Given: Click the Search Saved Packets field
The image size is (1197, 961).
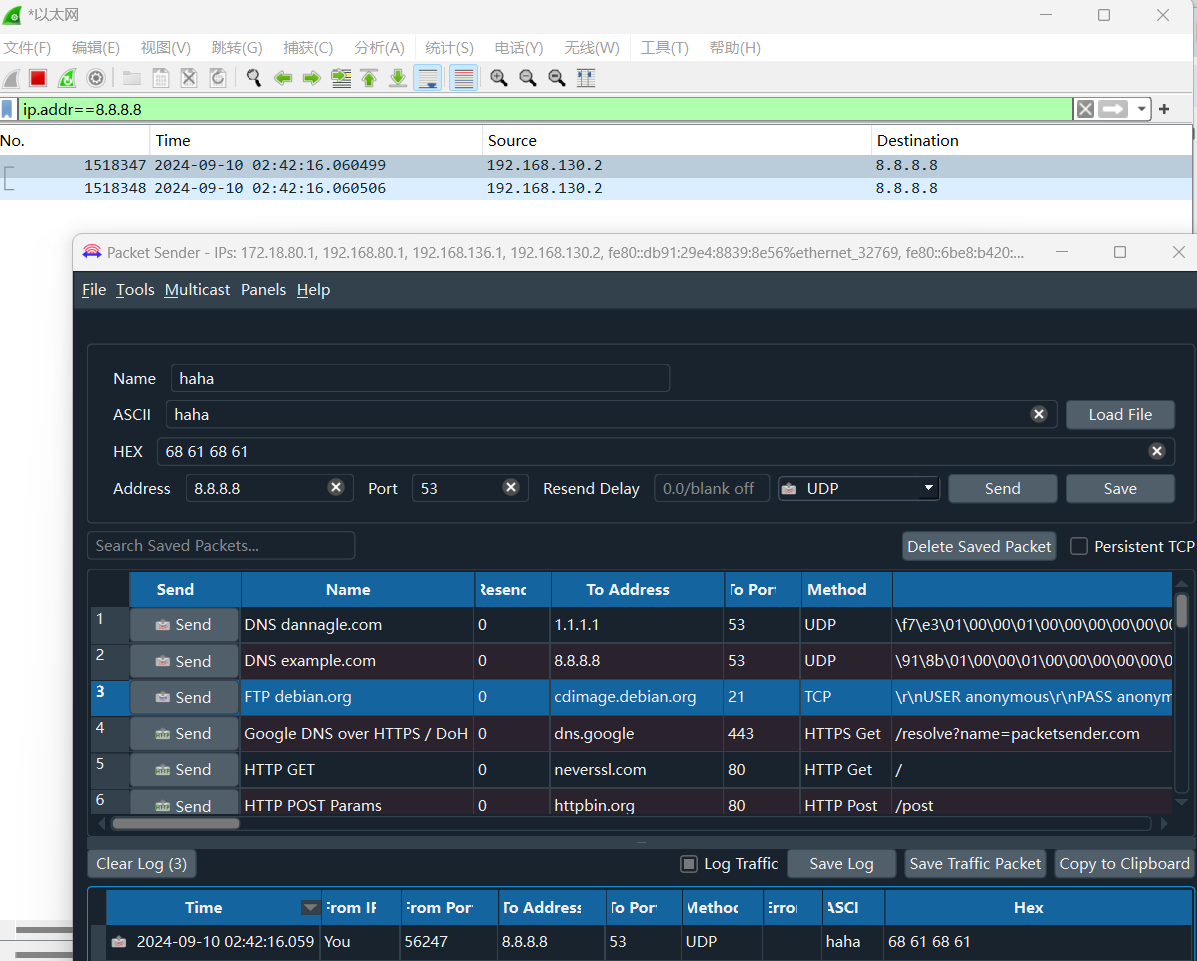Looking at the screenshot, I should (221, 546).
